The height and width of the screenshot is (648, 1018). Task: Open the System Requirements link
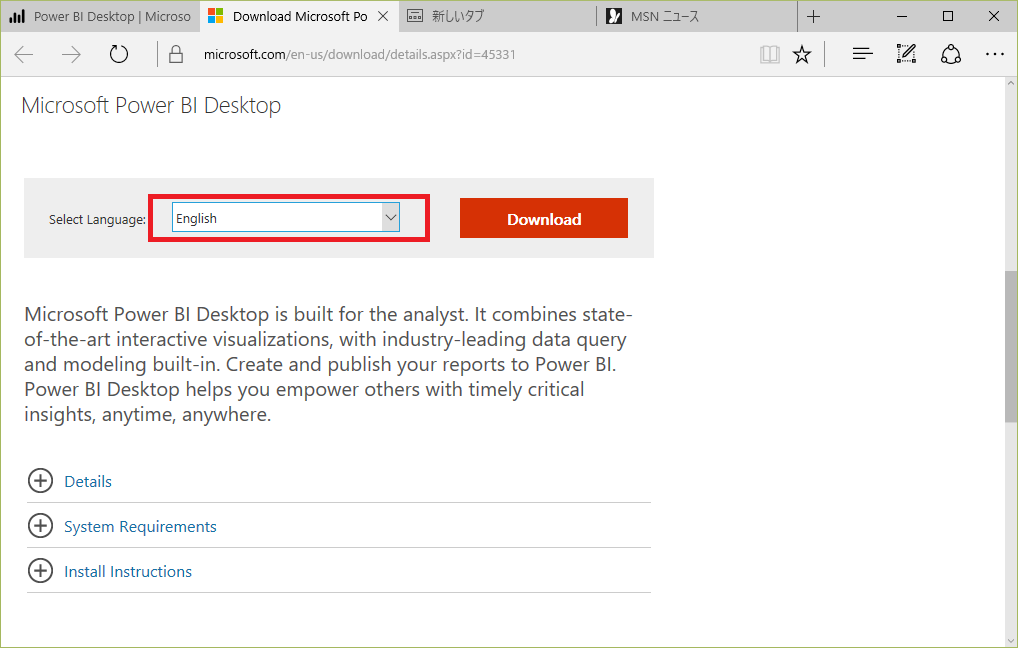(x=140, y=527)
